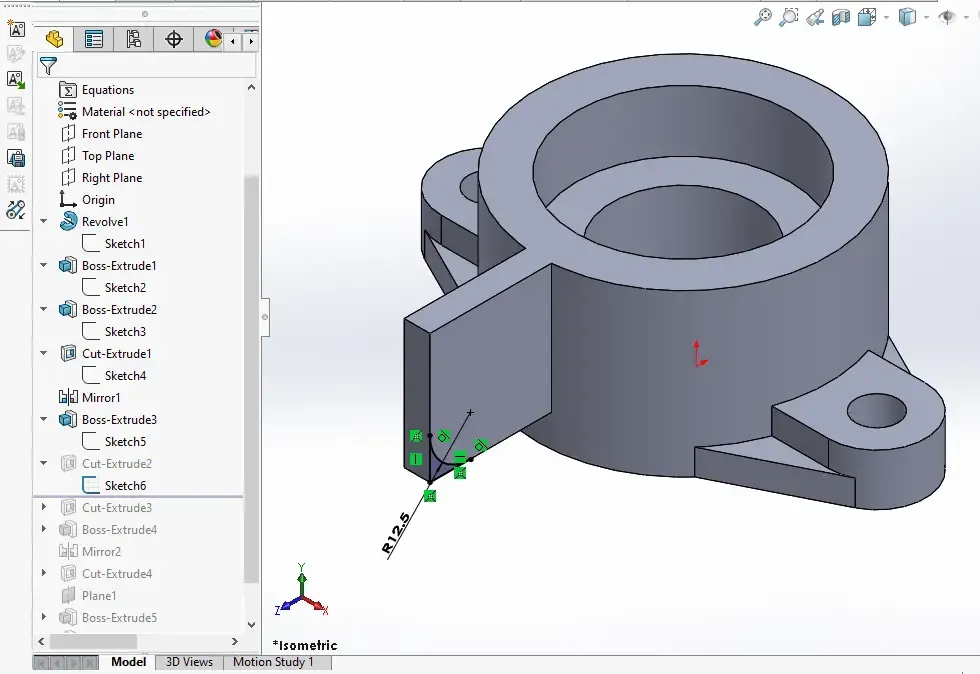Select the Mirror2 feature
This screenshot has height=674, width=980.
pyautogui.click(x=90, y=551)
